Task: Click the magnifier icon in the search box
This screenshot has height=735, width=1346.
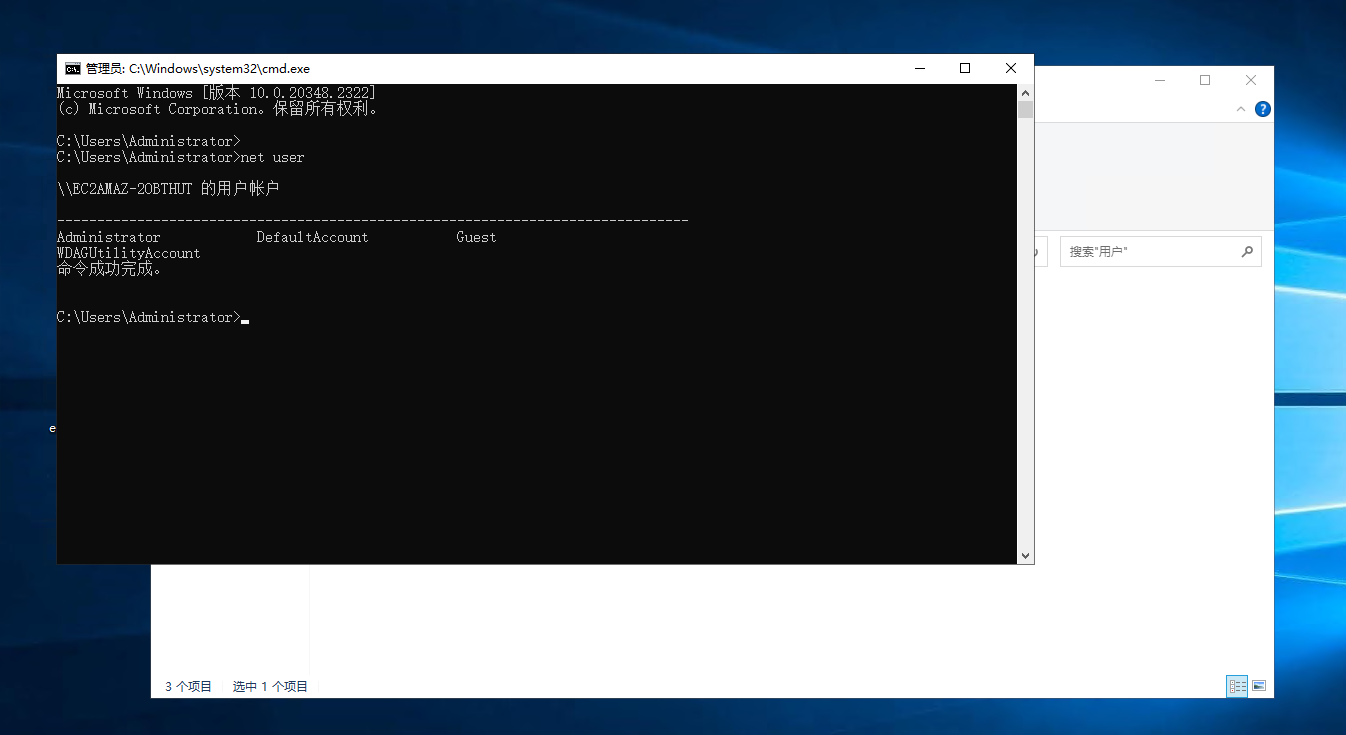Action: tap(1247, 252)
